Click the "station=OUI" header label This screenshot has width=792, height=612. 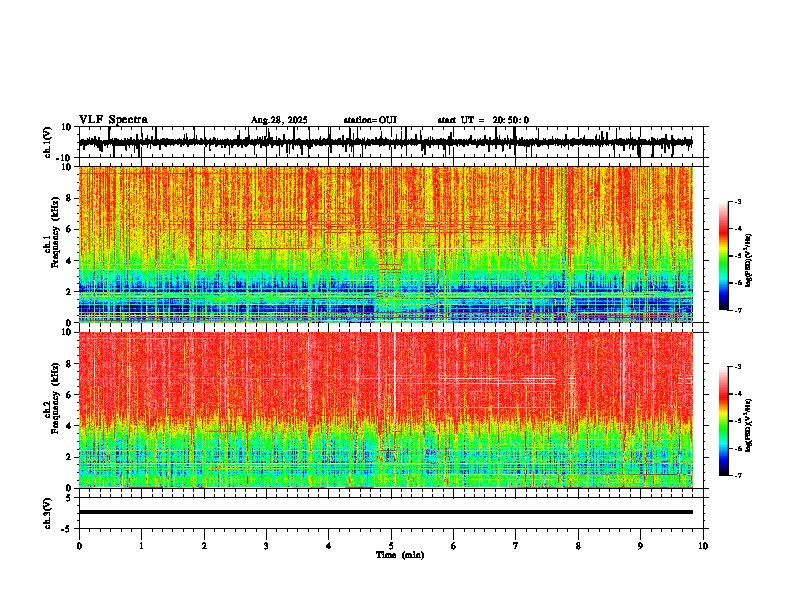coord(370,120)
